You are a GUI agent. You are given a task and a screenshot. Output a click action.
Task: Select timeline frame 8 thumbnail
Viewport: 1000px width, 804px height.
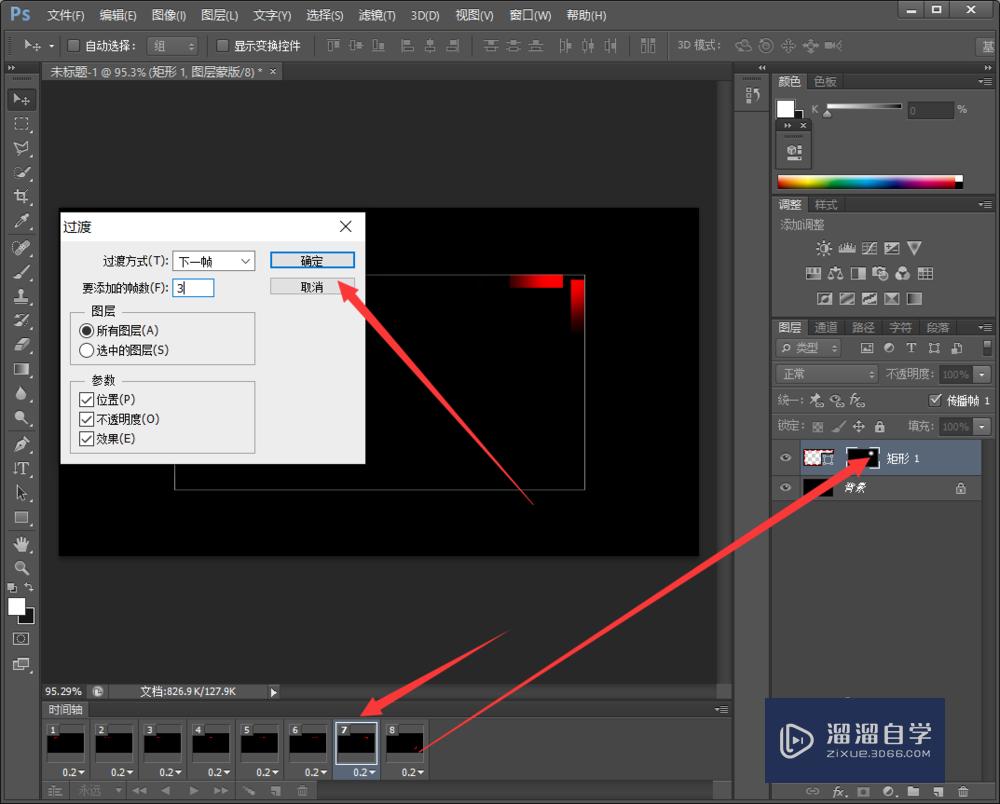coord(404,743)
